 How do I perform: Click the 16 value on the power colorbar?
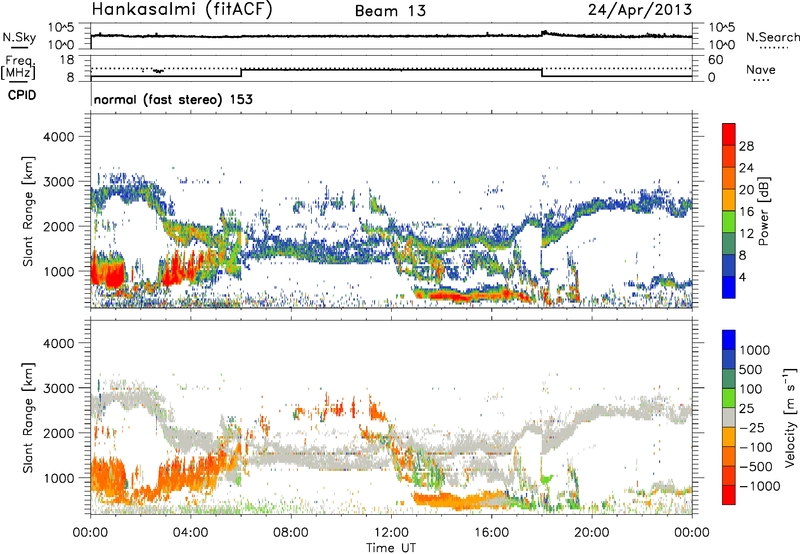[746, 212]
